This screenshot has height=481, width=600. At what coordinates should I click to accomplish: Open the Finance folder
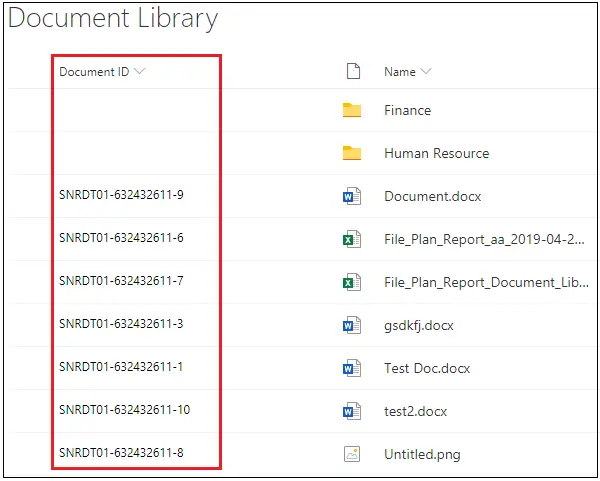[x=407, y=110]
